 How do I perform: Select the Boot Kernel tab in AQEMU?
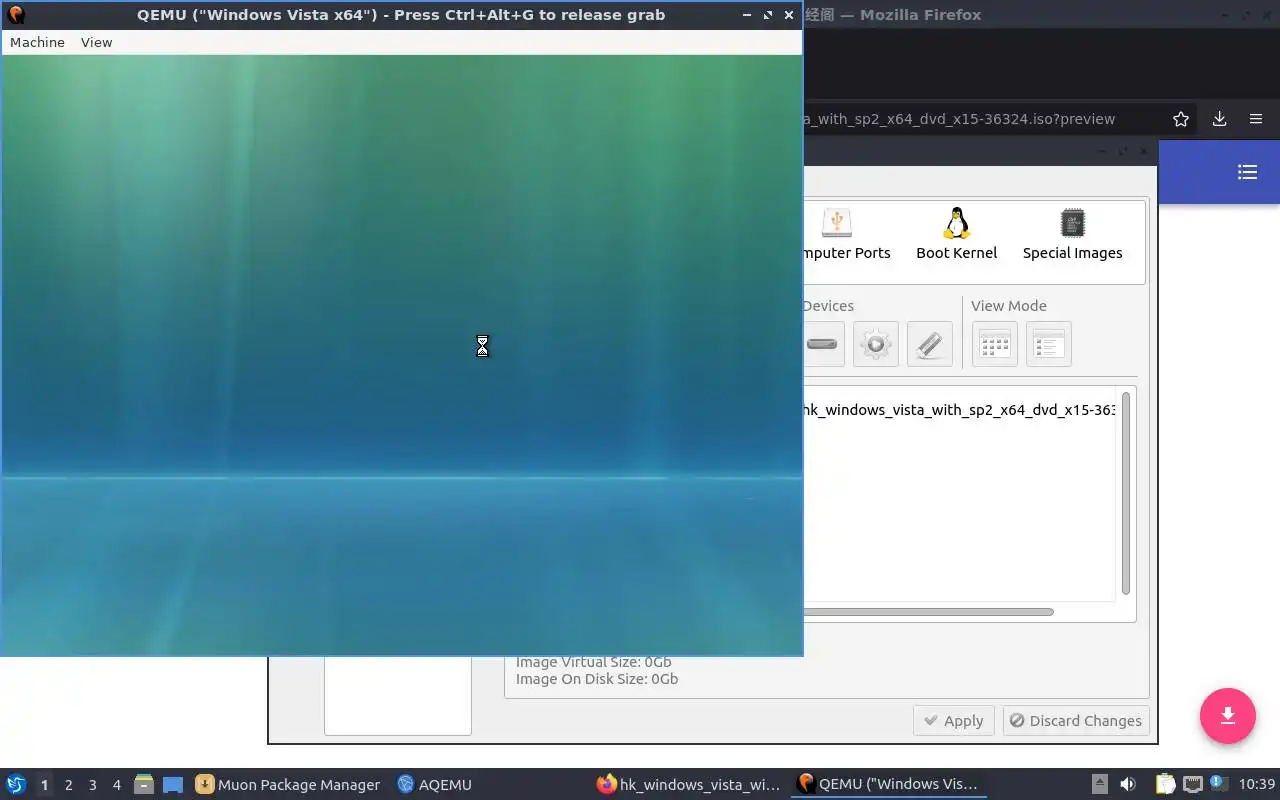click(x=956, y=235)
